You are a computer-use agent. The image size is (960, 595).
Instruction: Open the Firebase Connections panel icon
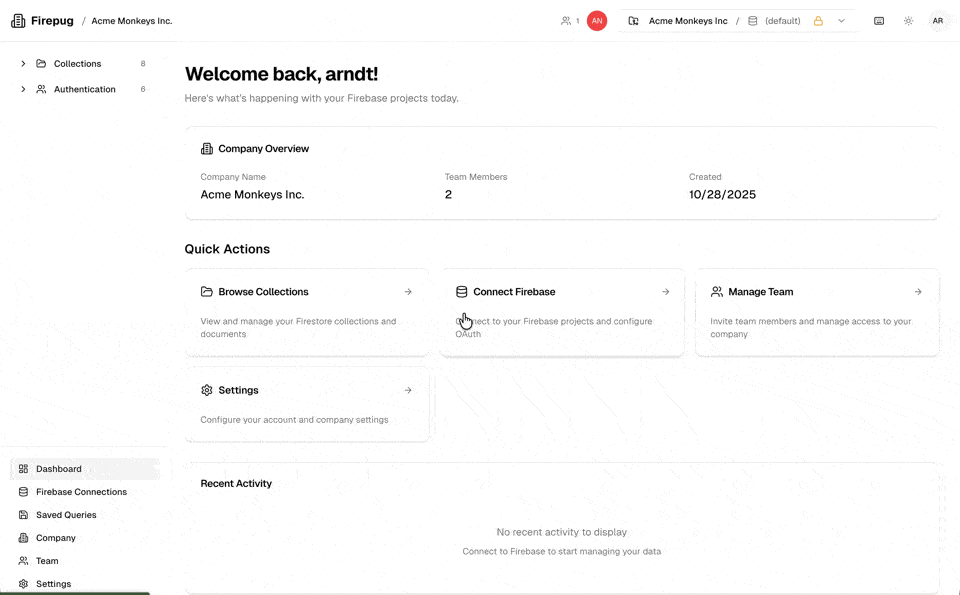[x=21, y=491]
